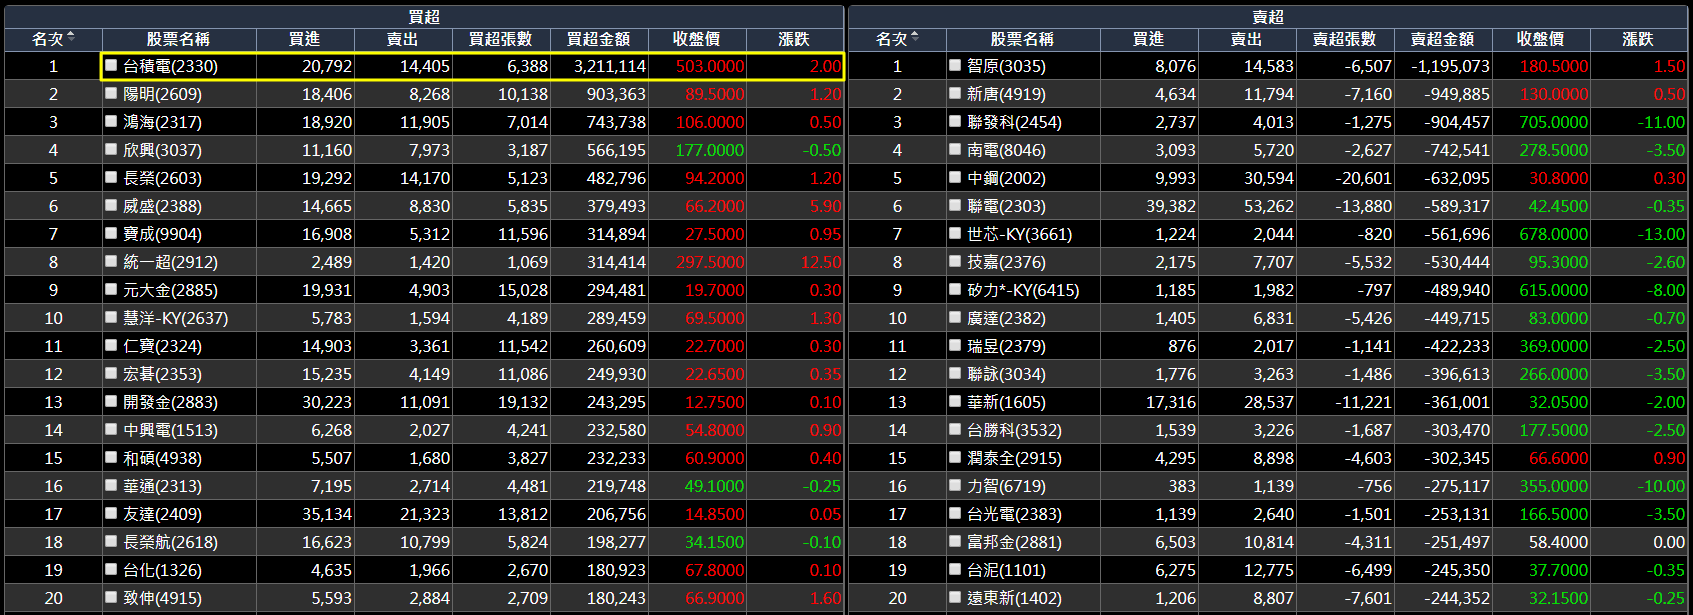
Task: Open stock 台勝科(3532)
Action: [x=1014, y=430]
